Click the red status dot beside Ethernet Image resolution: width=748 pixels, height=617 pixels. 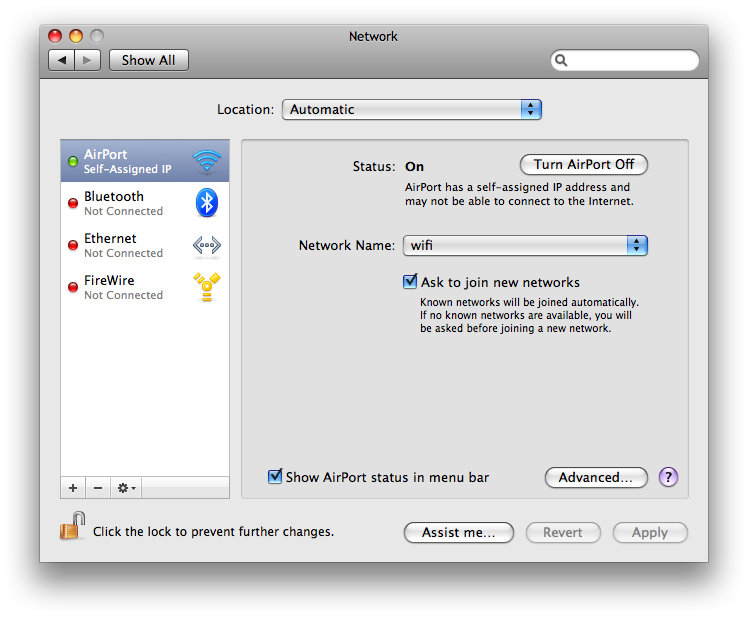(x=73, y=245)
